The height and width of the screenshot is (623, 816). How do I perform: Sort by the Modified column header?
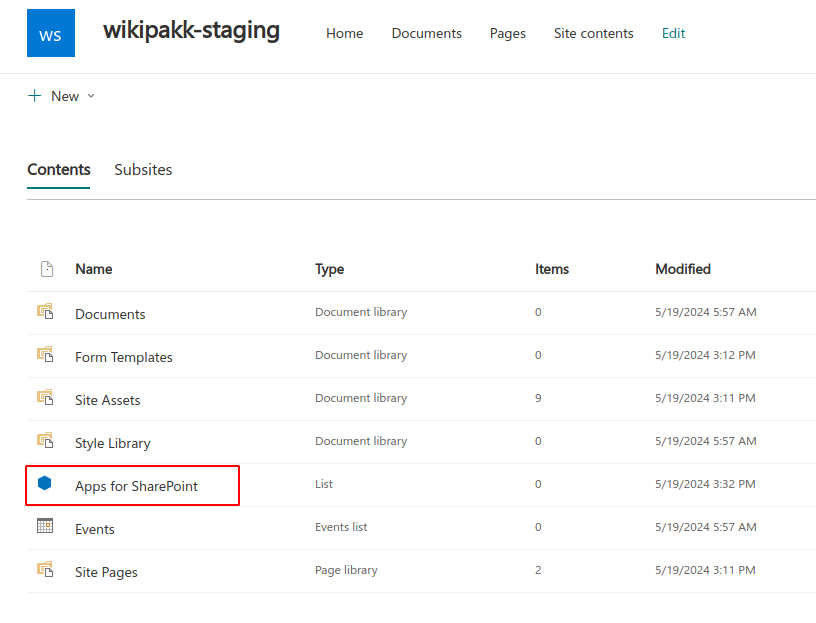(683, 269)
